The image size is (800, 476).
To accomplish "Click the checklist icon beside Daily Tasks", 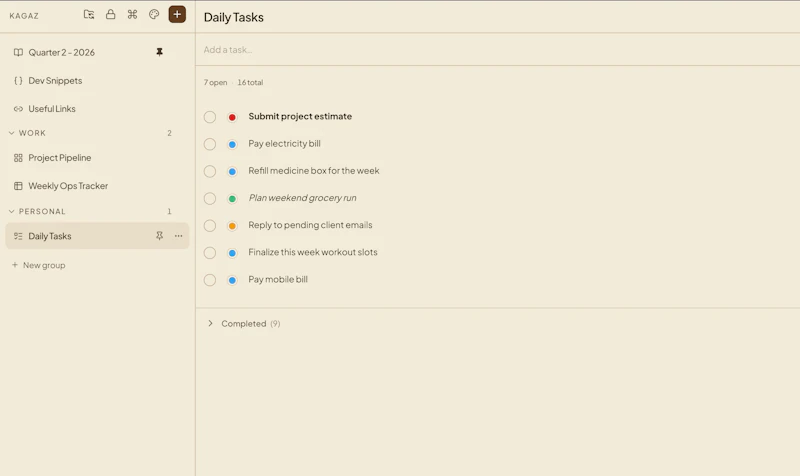I will point(18,236).
